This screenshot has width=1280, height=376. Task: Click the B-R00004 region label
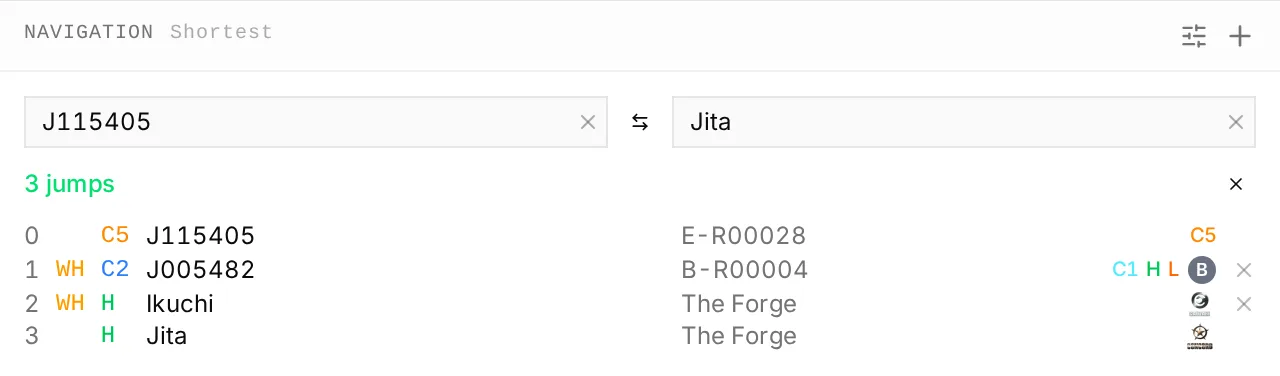pos(745,270)
